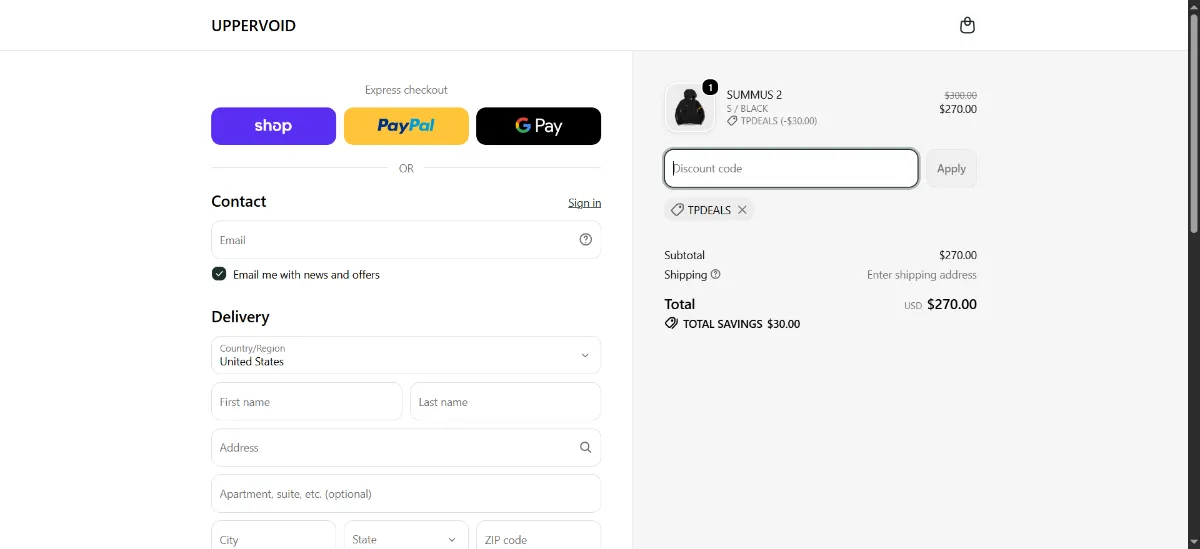The image size is (1200, 549).
Task: Focus the Apartment, suite field
Action: 406,494
